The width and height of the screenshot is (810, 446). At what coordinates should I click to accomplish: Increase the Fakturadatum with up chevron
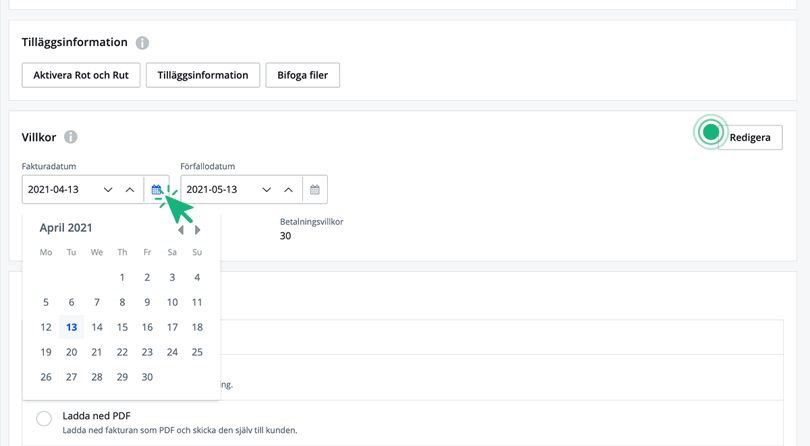130,190
